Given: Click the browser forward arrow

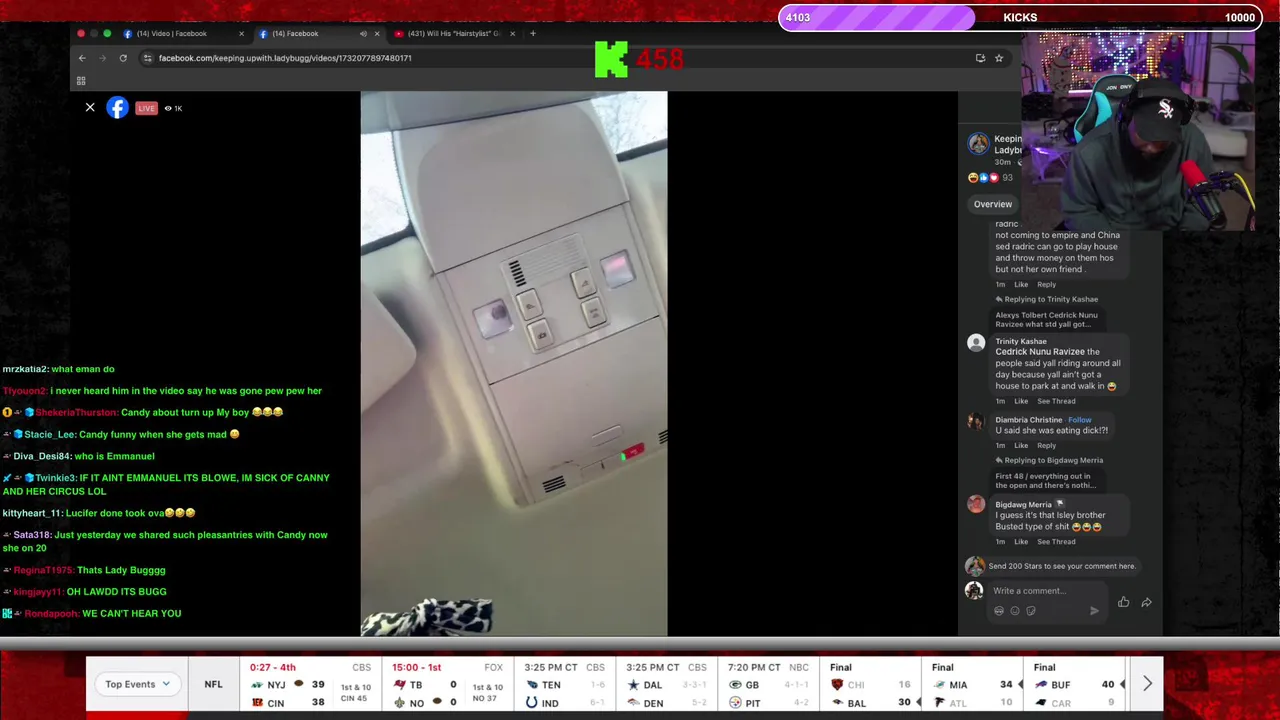Looking at the screenshot, I should point(102,58).
